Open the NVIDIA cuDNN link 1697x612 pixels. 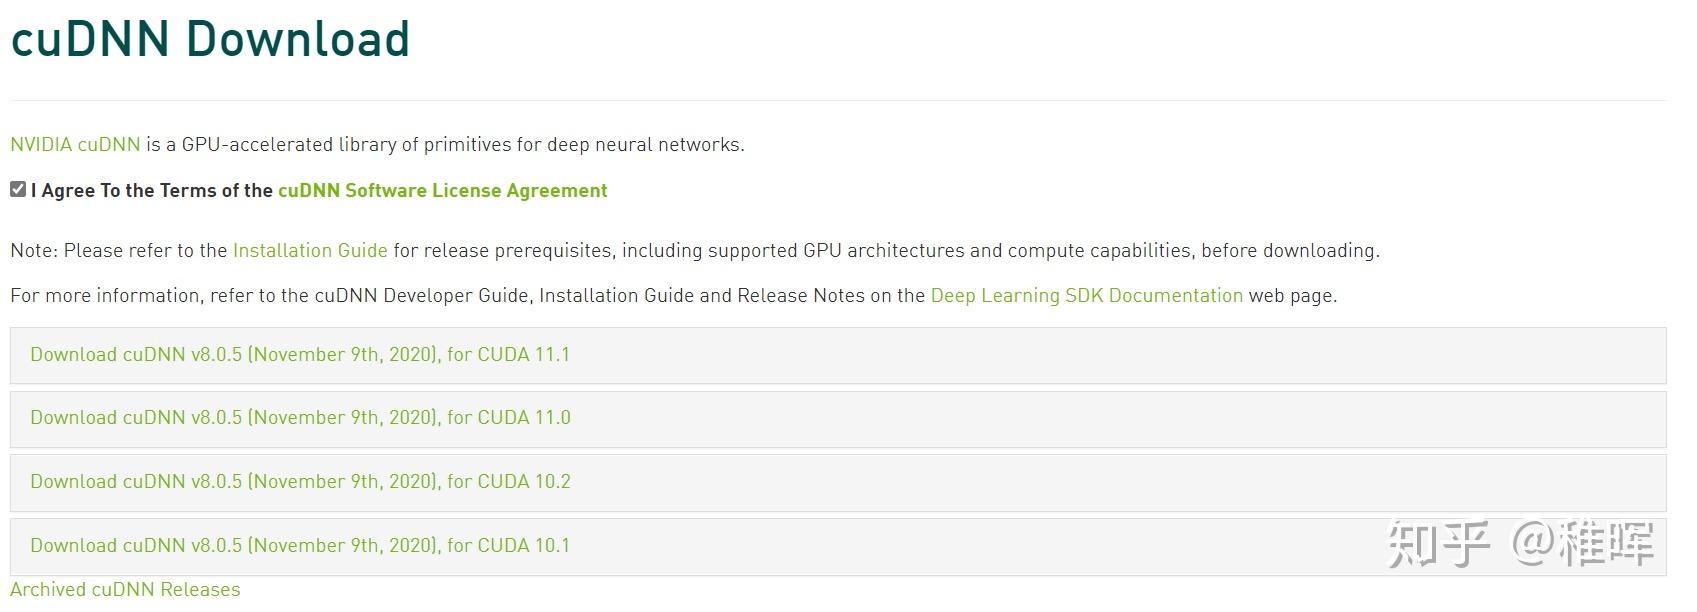[x=75, y=145]
